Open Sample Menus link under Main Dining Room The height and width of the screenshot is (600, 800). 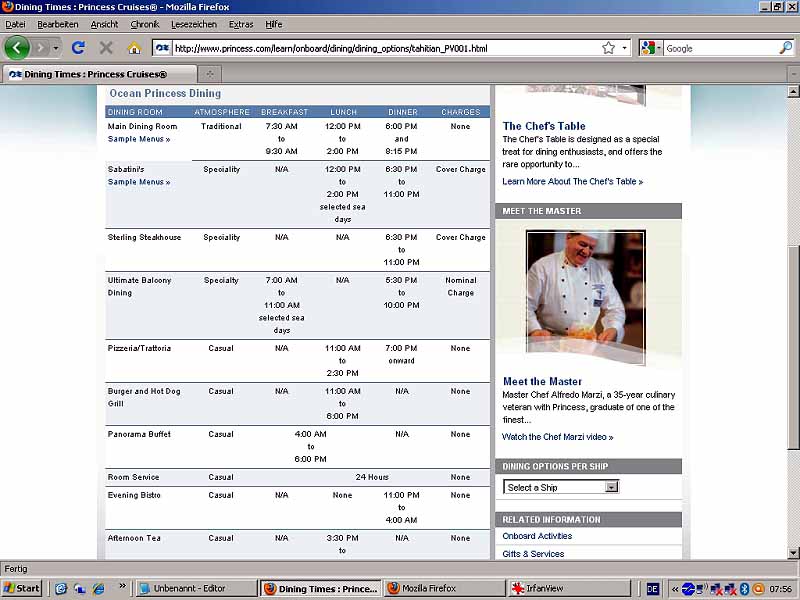click(139, 139)
